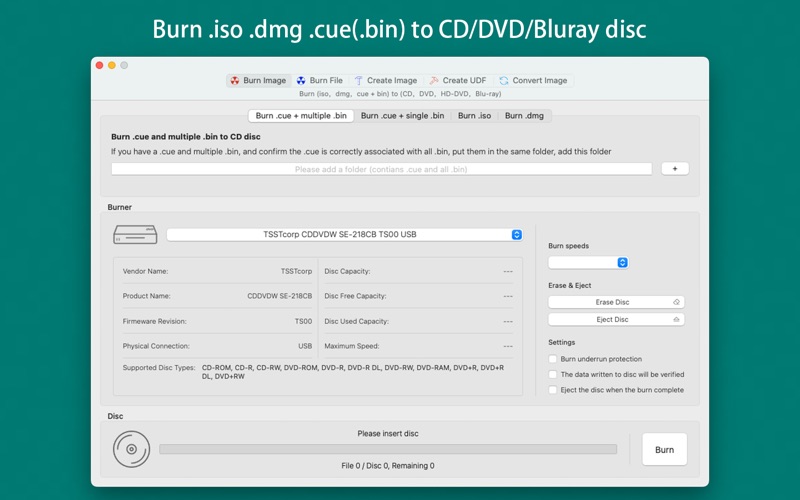Click the Firmware Revision value TS00
Screen dimensions: 800x500
point(303,321)
